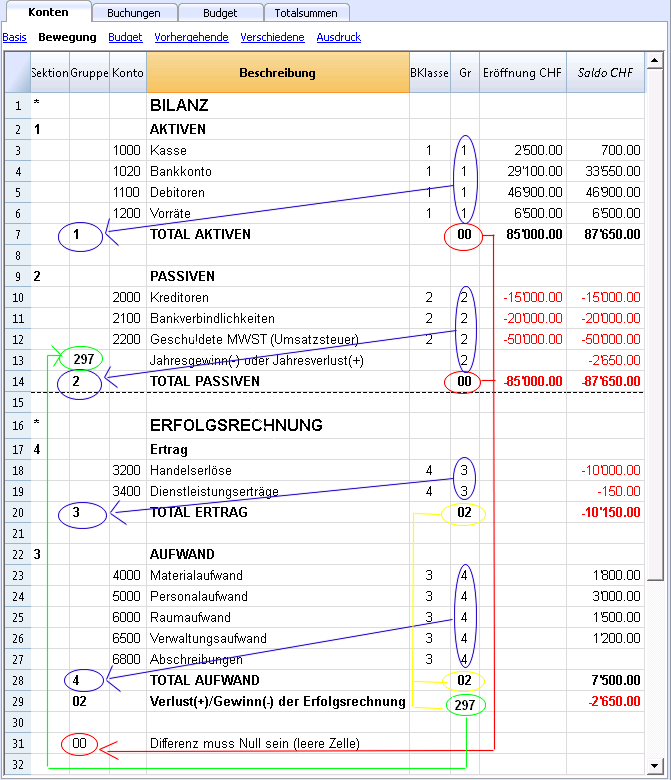Viewport: 671px width, 780px height.
Task: Switch to the Konten tab
Action: click(48, 12)
